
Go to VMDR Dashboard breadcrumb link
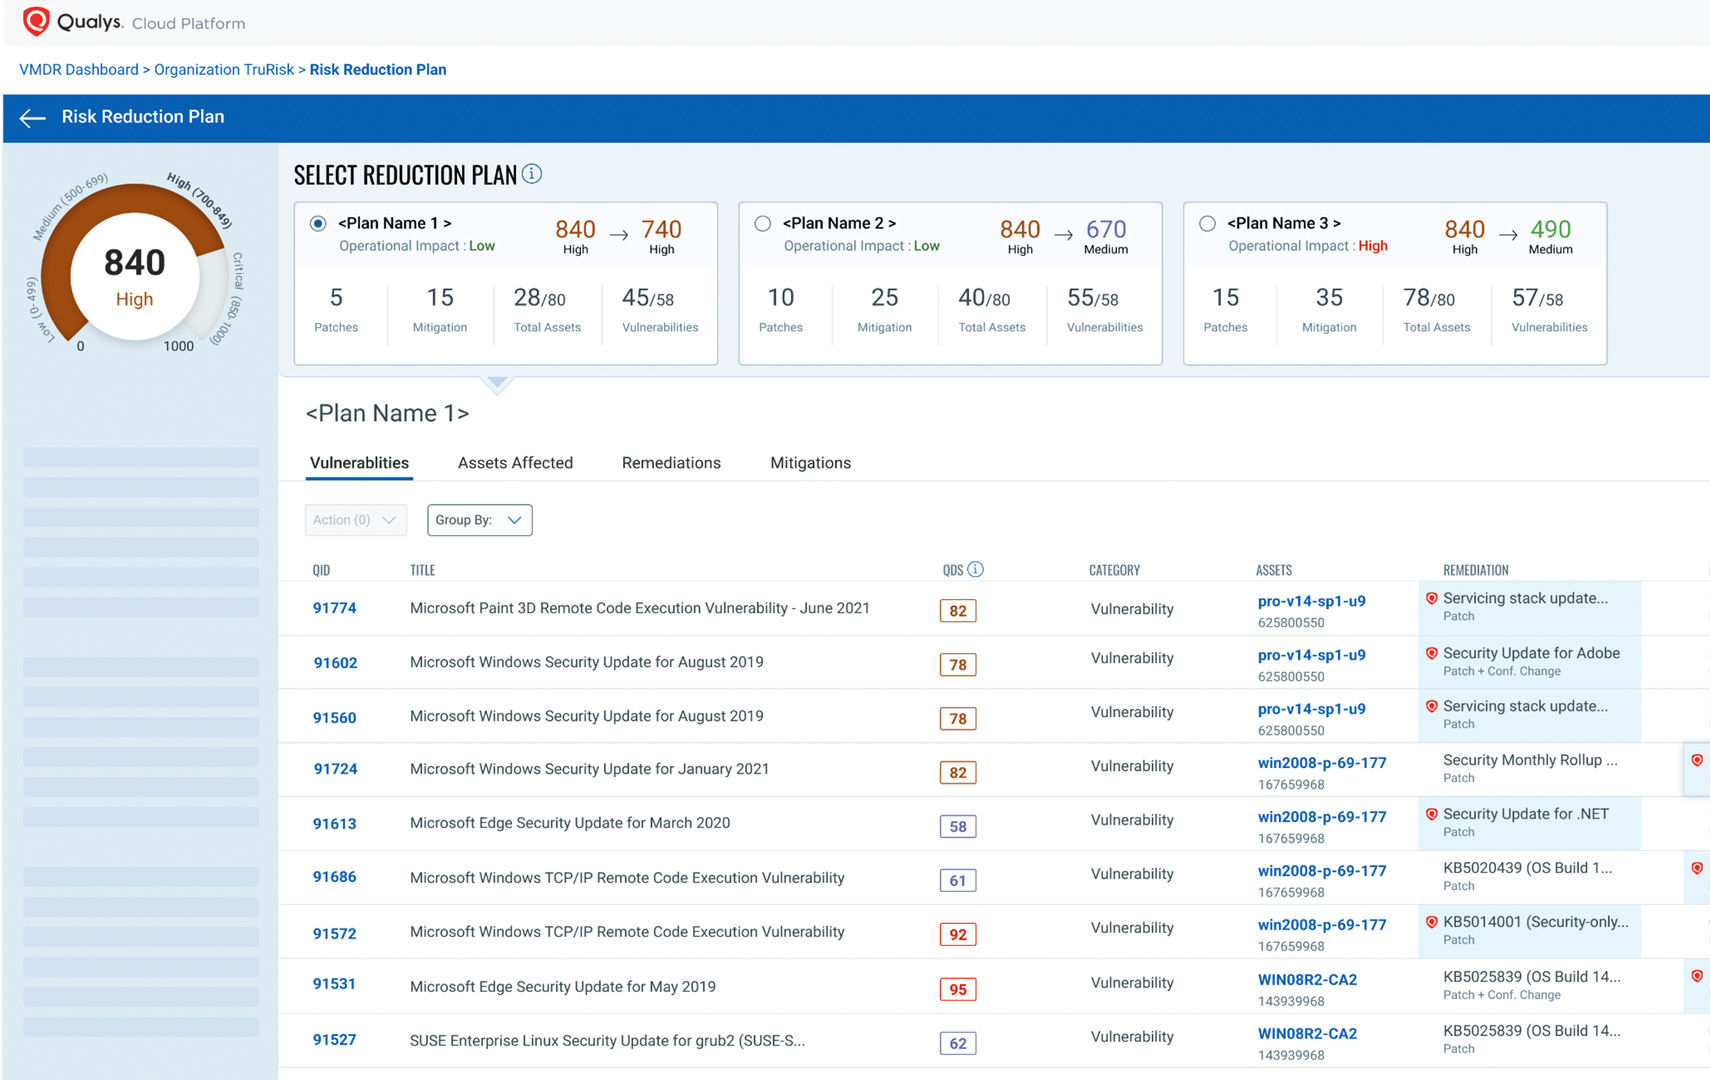pos(79,70)
